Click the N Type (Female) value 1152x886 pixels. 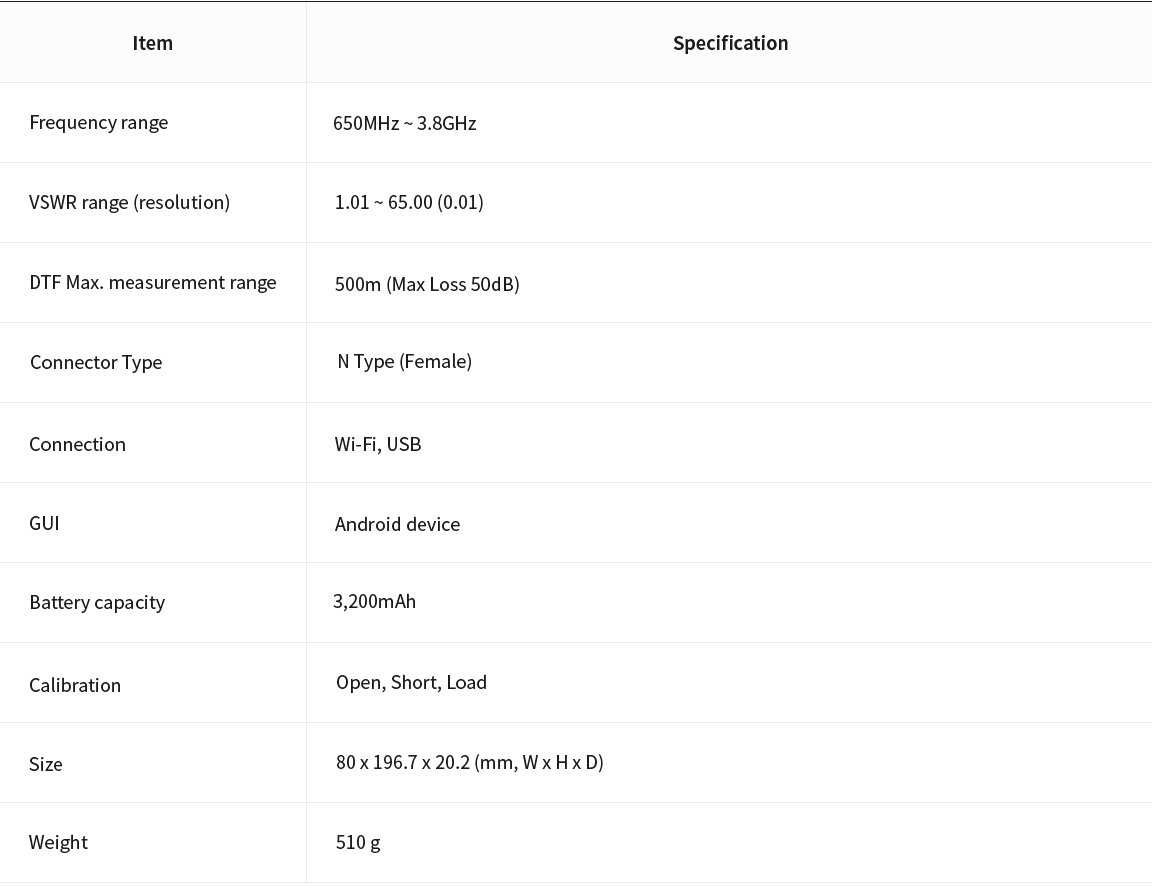coord(405,361)
